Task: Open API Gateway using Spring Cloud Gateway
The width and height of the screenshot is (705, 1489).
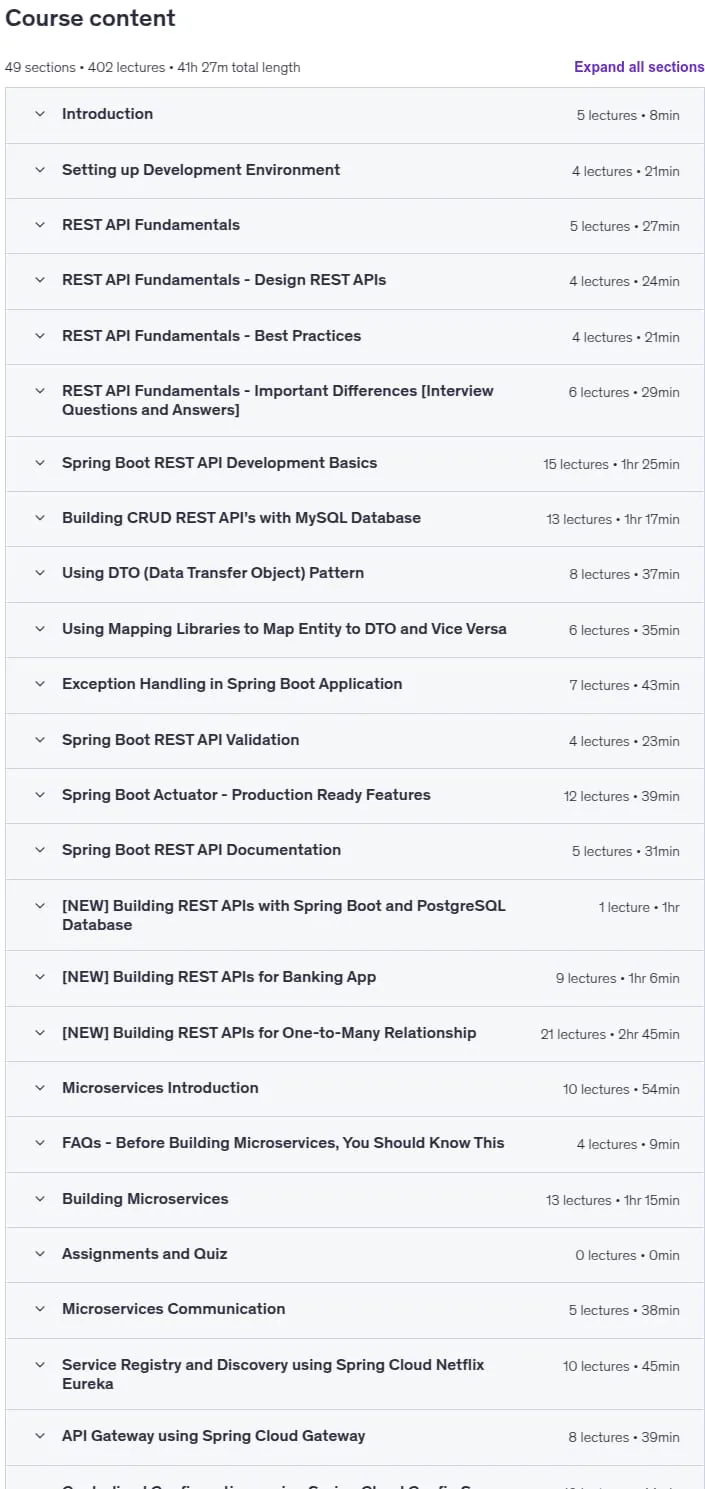Action: click(355, 1436)
